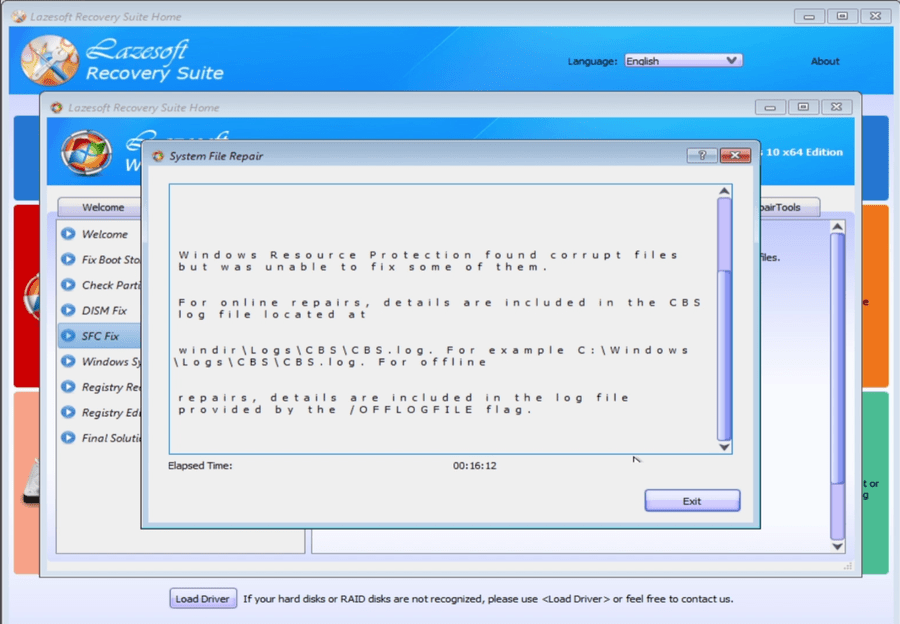Click the arrow icon beside Registry Edi…
The height and width of the screenshot is (624, 900).
click(68, 412)
